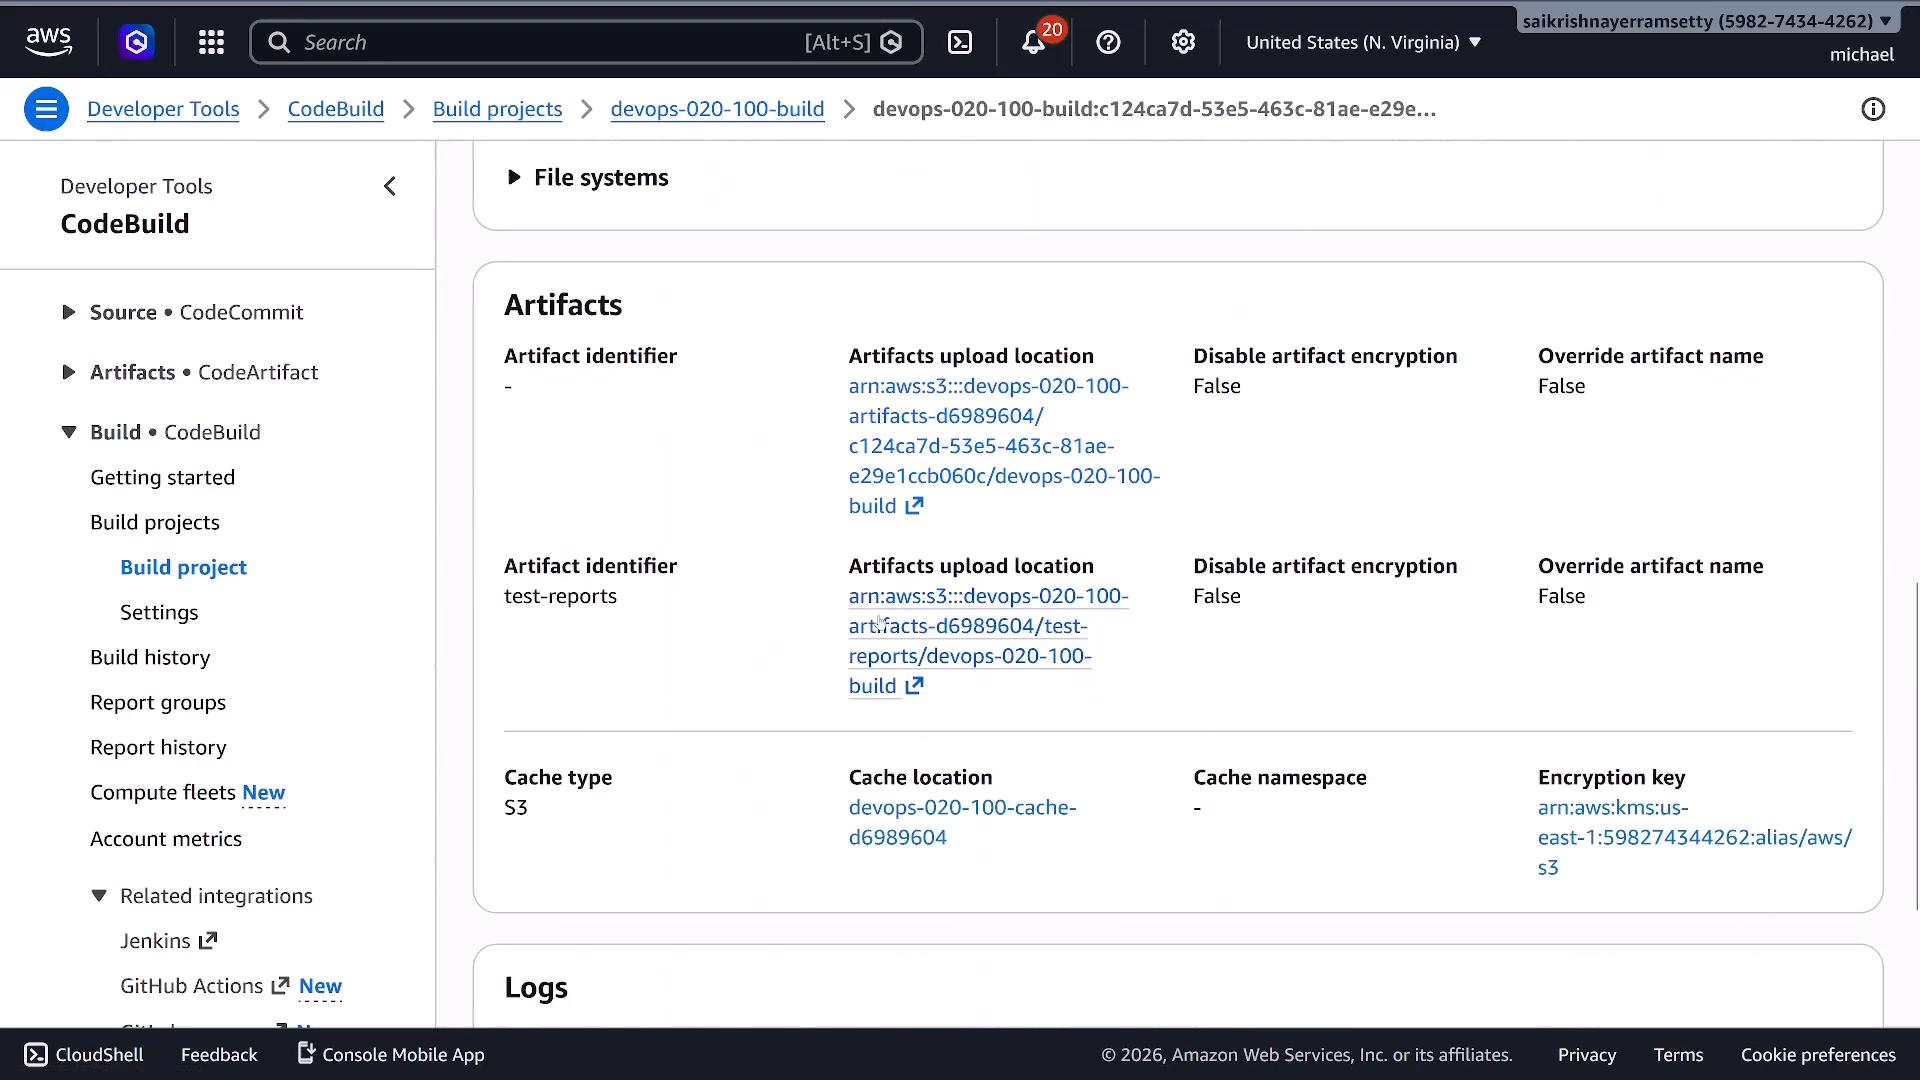This screenshot has height=1080, width=1920.
Task: Click the info circle icon at right
Action: 1873,109
